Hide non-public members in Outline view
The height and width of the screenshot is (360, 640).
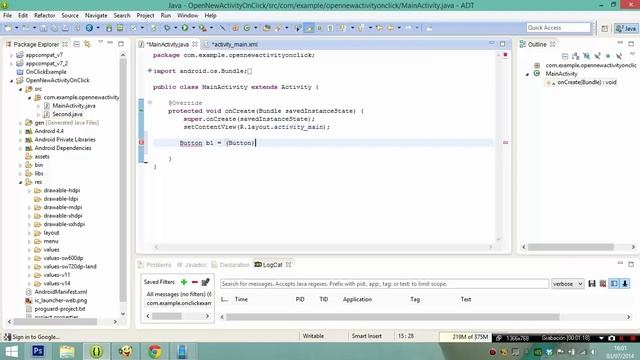[x=608, y=56]
